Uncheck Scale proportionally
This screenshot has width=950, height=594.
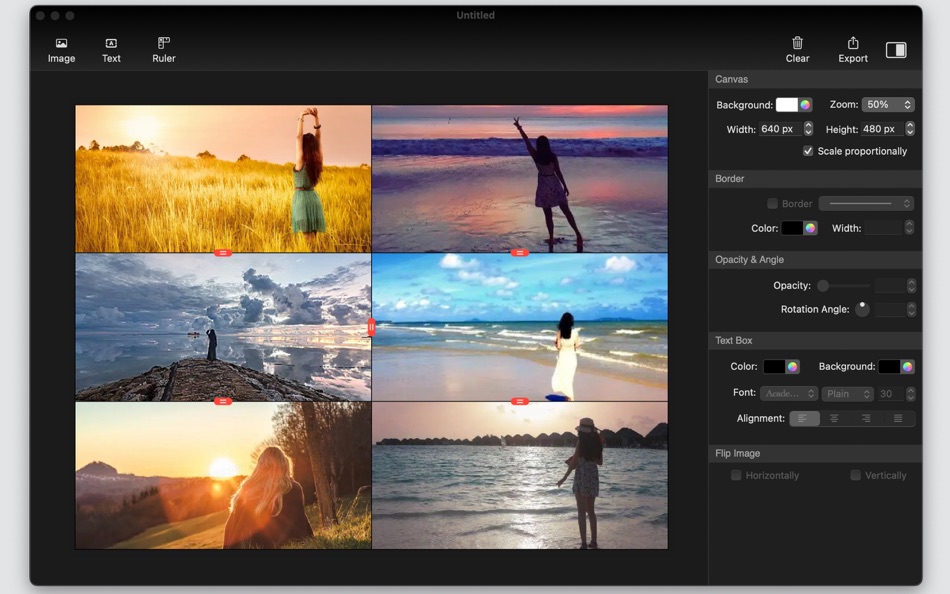[x=808, y=151]
